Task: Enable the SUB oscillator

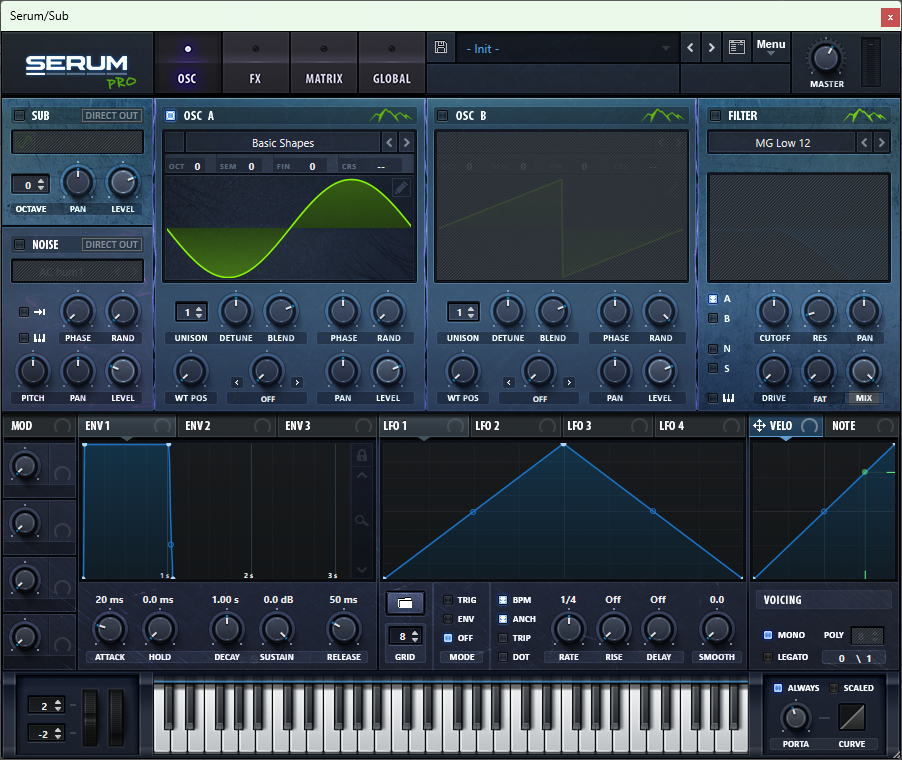Action: click(20, 116)
